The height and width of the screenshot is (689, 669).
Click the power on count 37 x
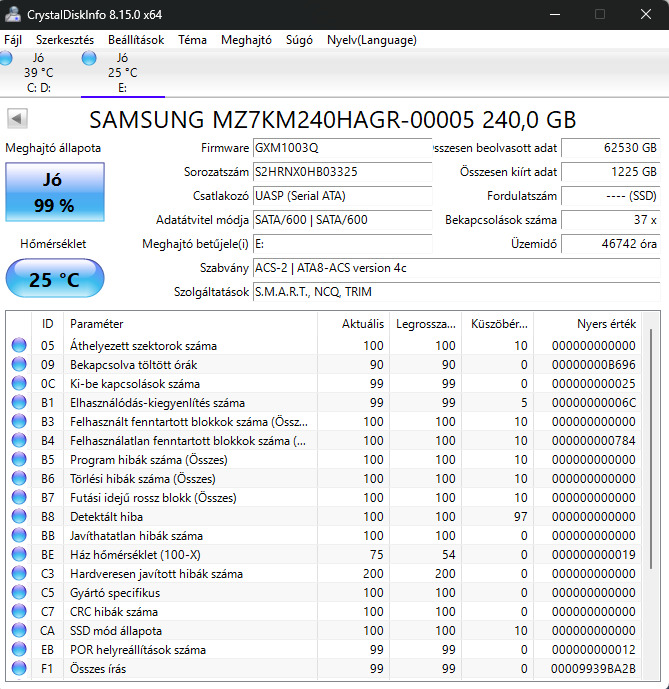tap(611, 220)
